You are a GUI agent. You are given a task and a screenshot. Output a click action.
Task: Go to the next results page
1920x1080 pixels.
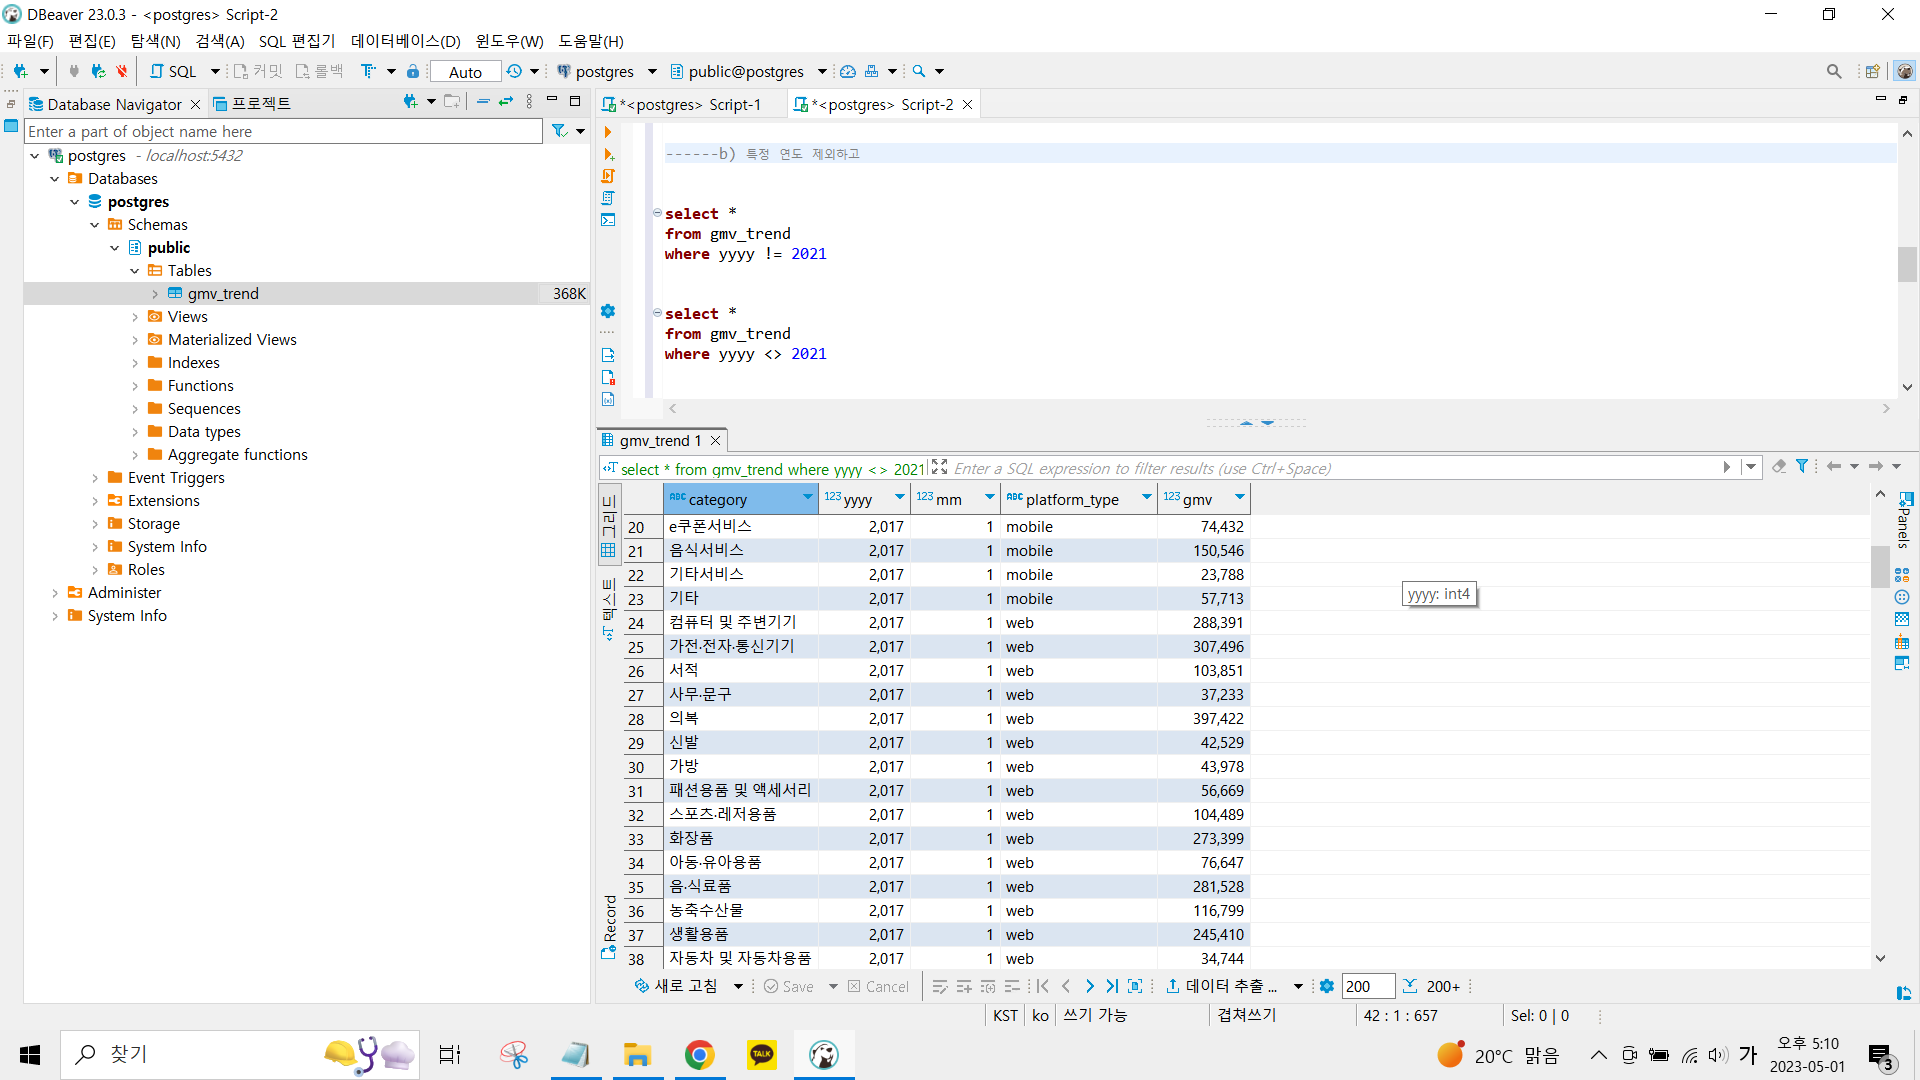coord(1089,986)
